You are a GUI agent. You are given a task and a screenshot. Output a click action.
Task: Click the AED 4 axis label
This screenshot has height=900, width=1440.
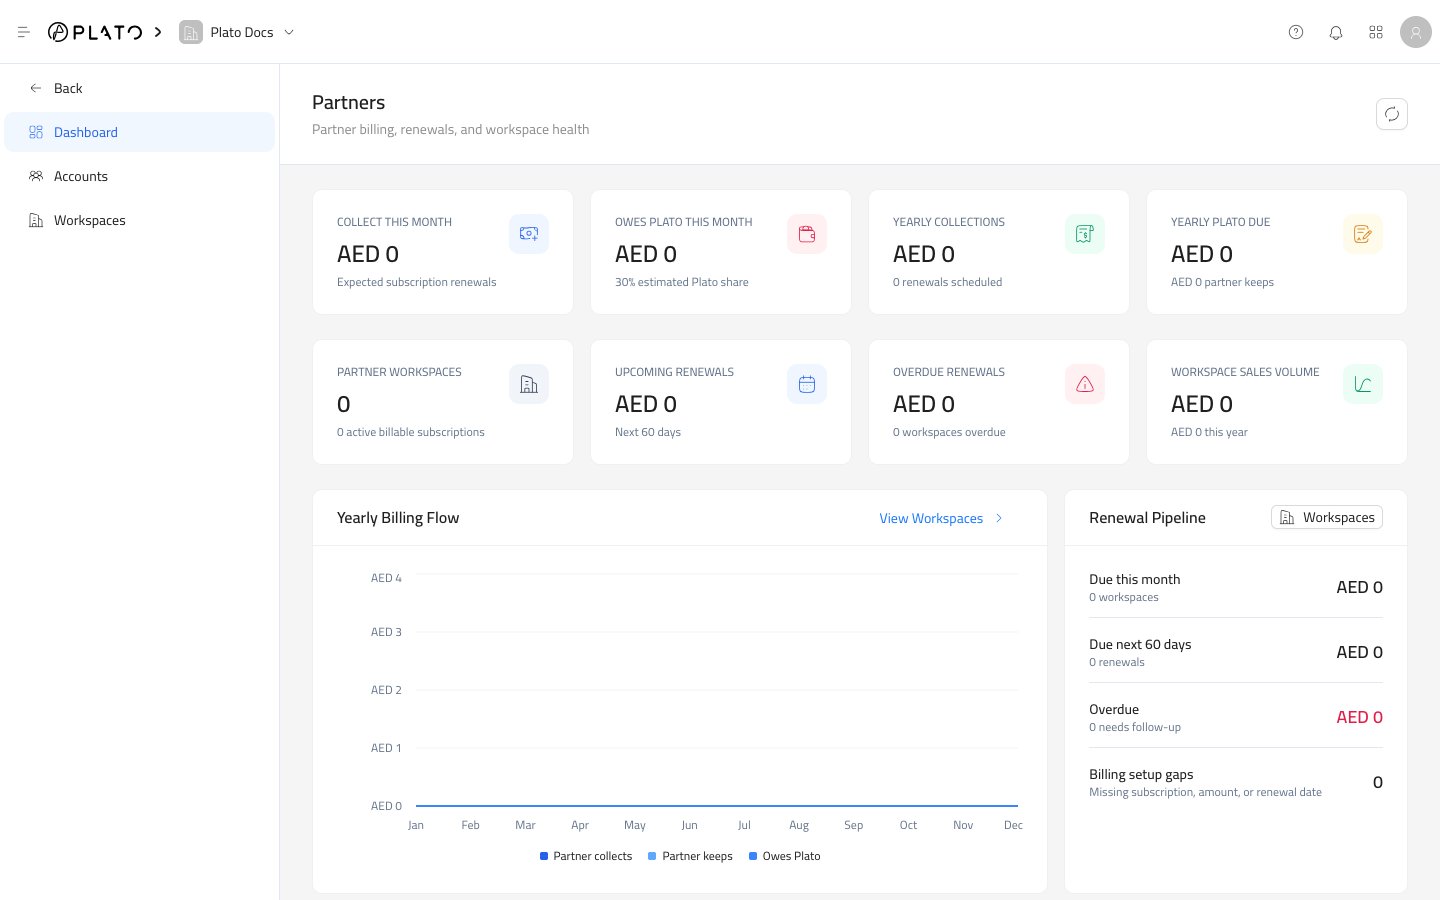pos(386,578)
